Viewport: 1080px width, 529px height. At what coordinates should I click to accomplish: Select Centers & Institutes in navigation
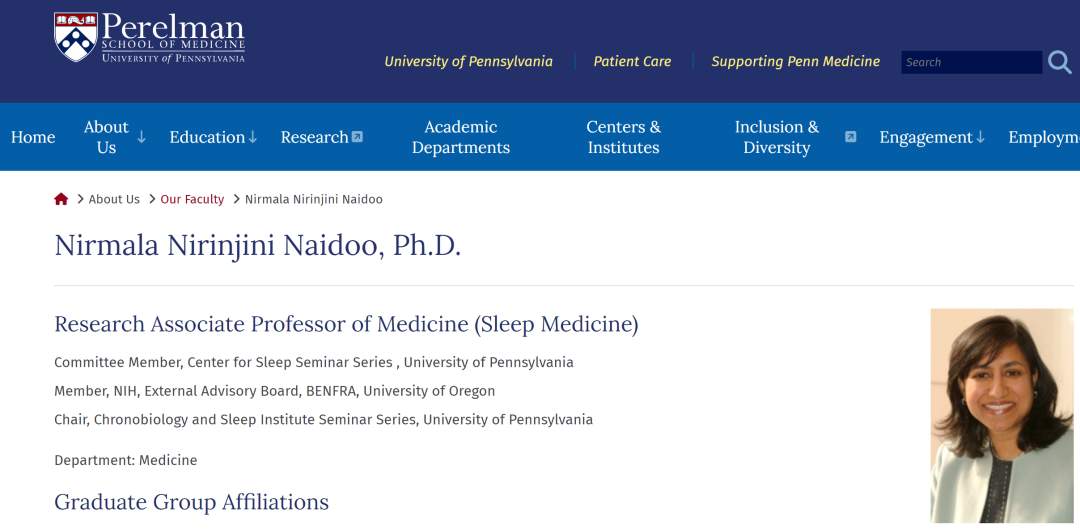pyautogui.click(x=623, y=137)
